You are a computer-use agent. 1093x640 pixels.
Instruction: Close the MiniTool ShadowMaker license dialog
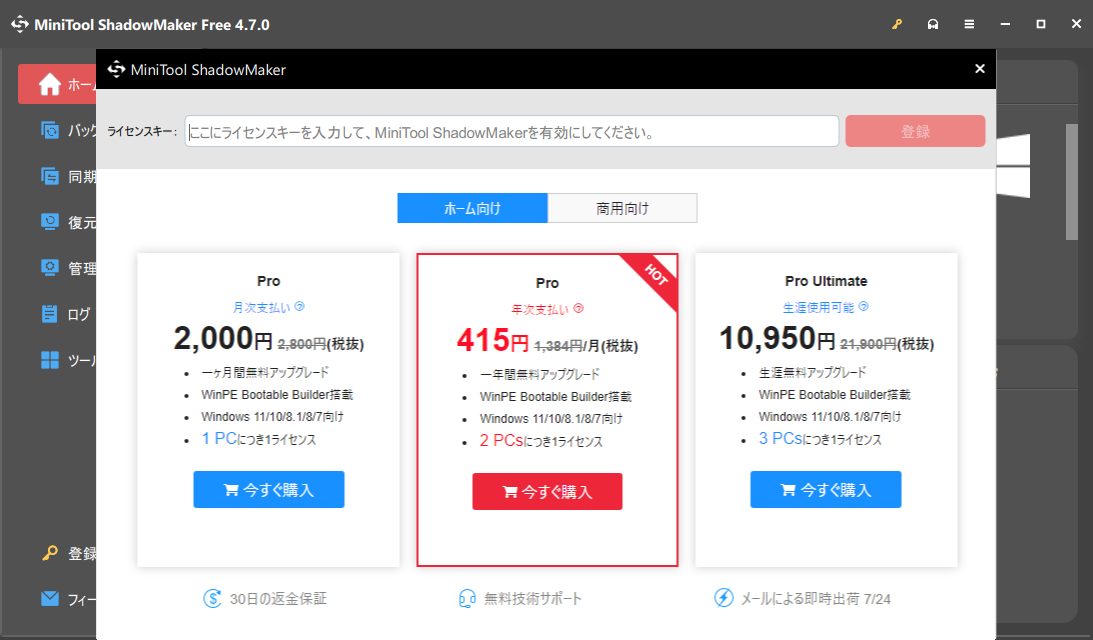click(979, 68)
